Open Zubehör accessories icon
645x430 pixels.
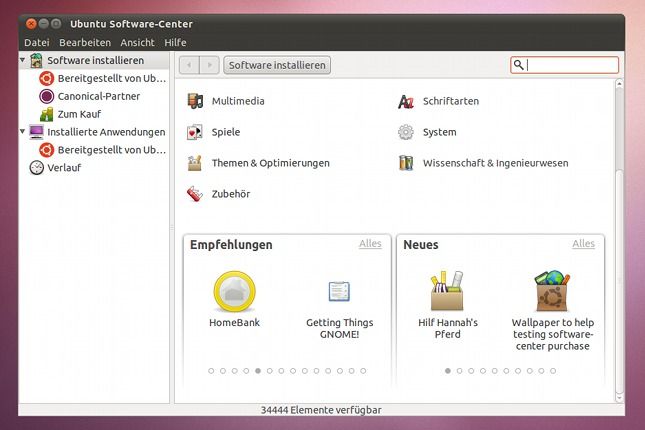(194, 194)
